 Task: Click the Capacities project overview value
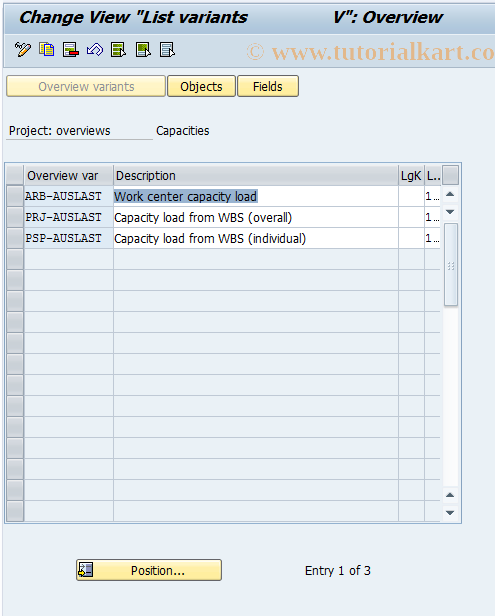click(x=183, y=130)
